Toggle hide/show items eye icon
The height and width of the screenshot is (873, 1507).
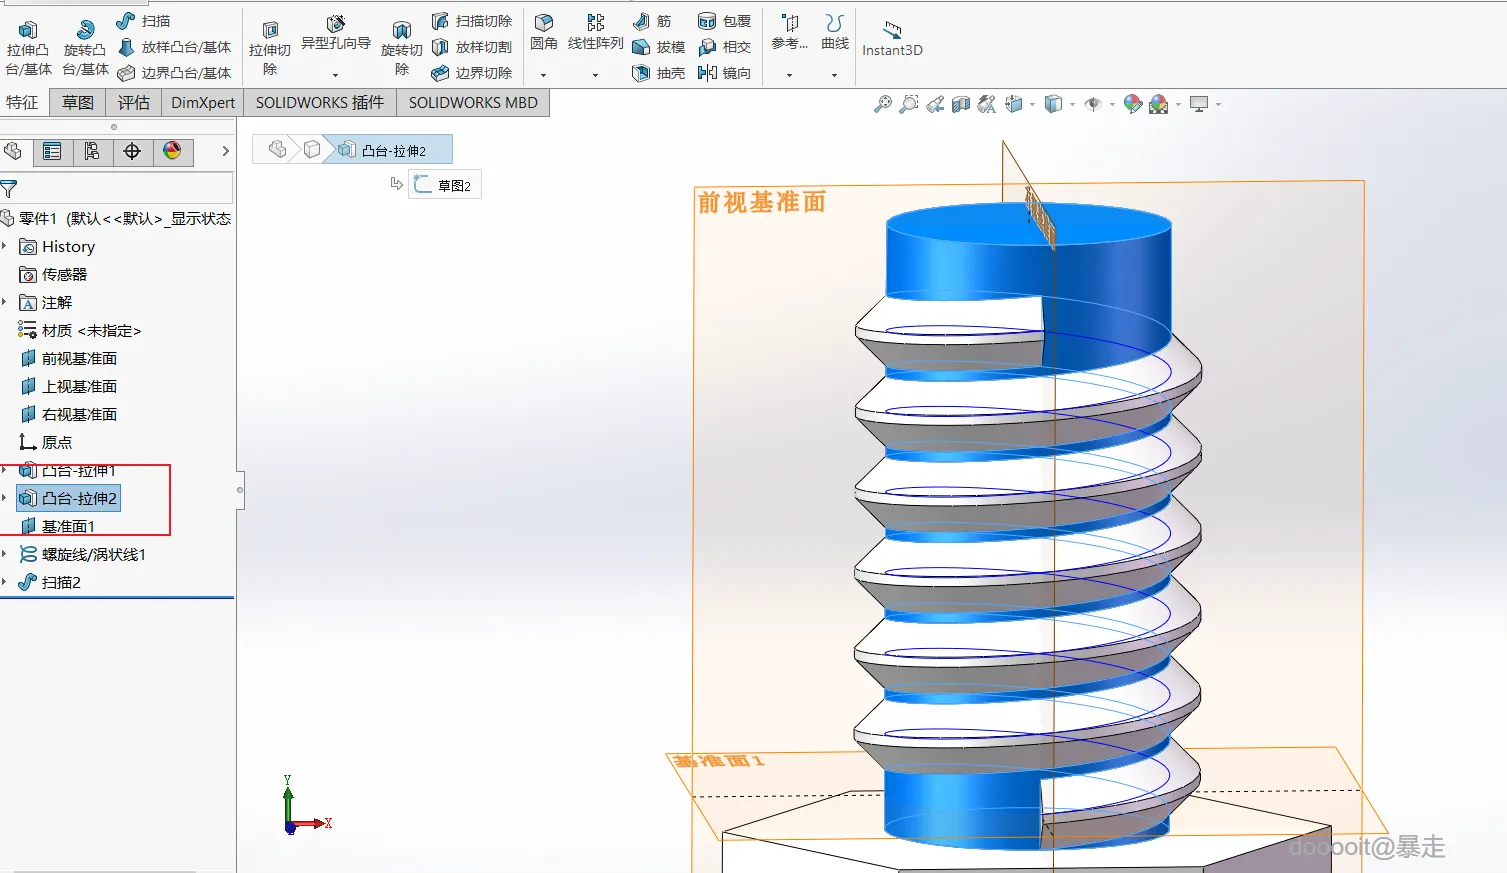click(x=1093, y=104)
